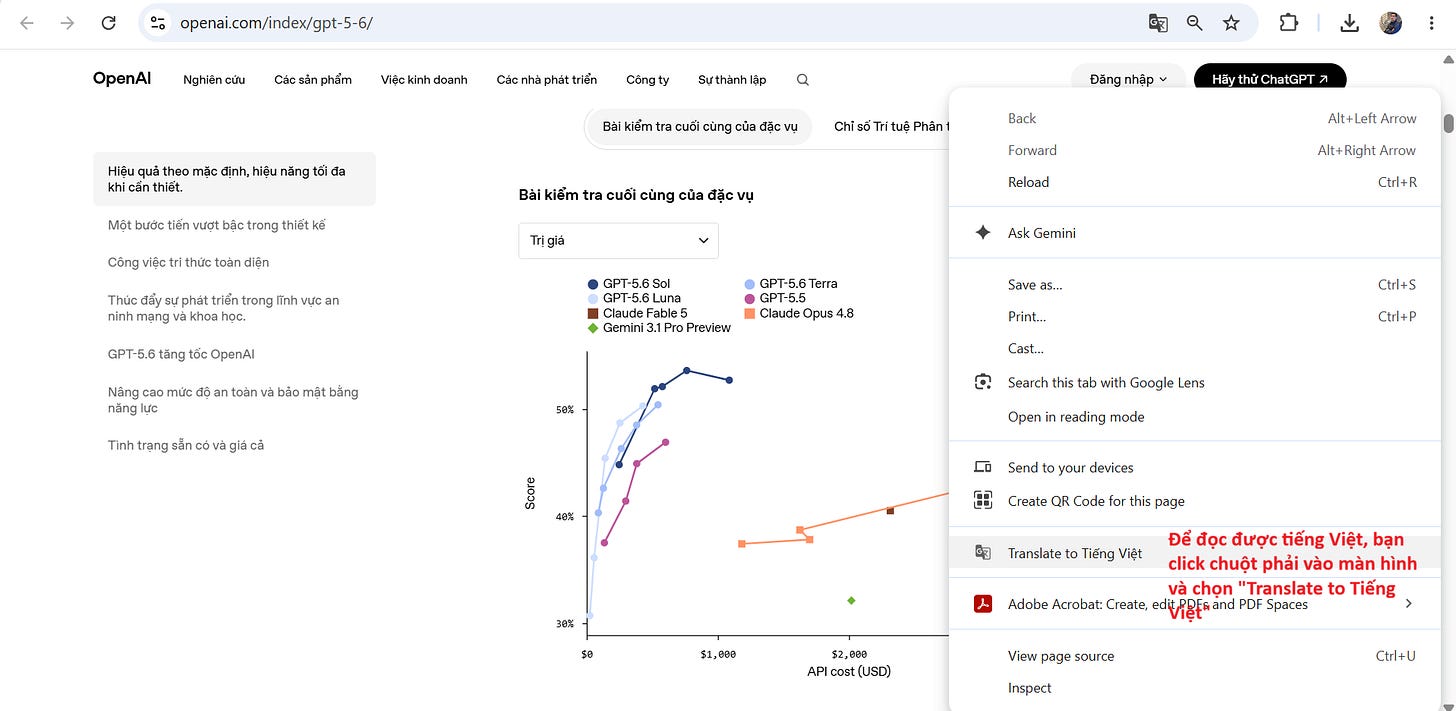Choose Send to your devices
Image resolution: width=1456 pixels, height=711 pixels.
click(x=1195, y=468)
